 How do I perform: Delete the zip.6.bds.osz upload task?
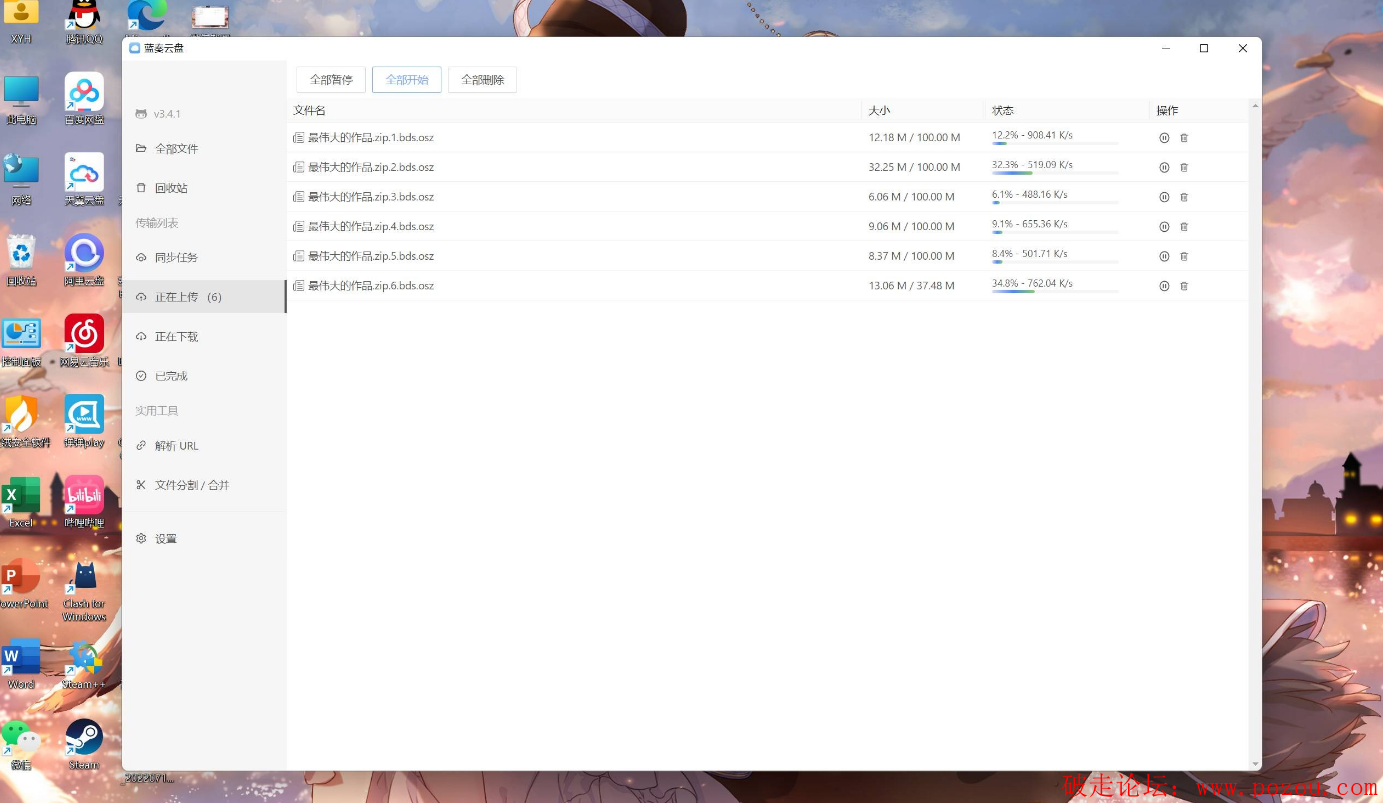coord(1184,286)
